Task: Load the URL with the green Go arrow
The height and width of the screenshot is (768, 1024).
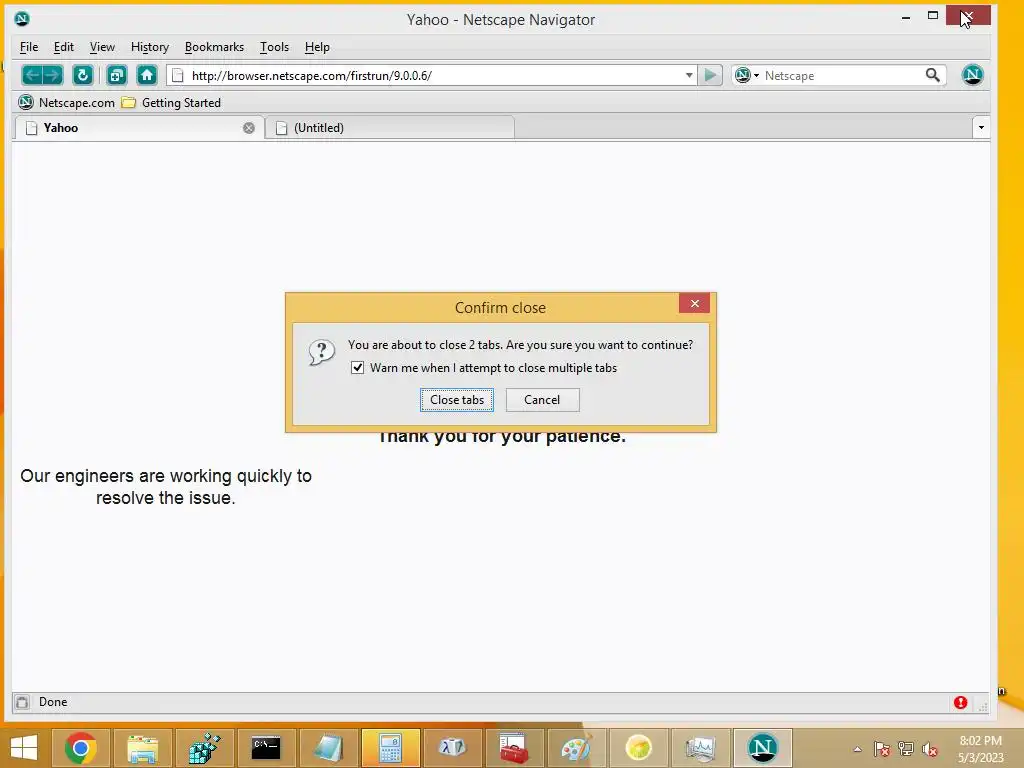Action: pyautogui.click(x=710, y=75)
